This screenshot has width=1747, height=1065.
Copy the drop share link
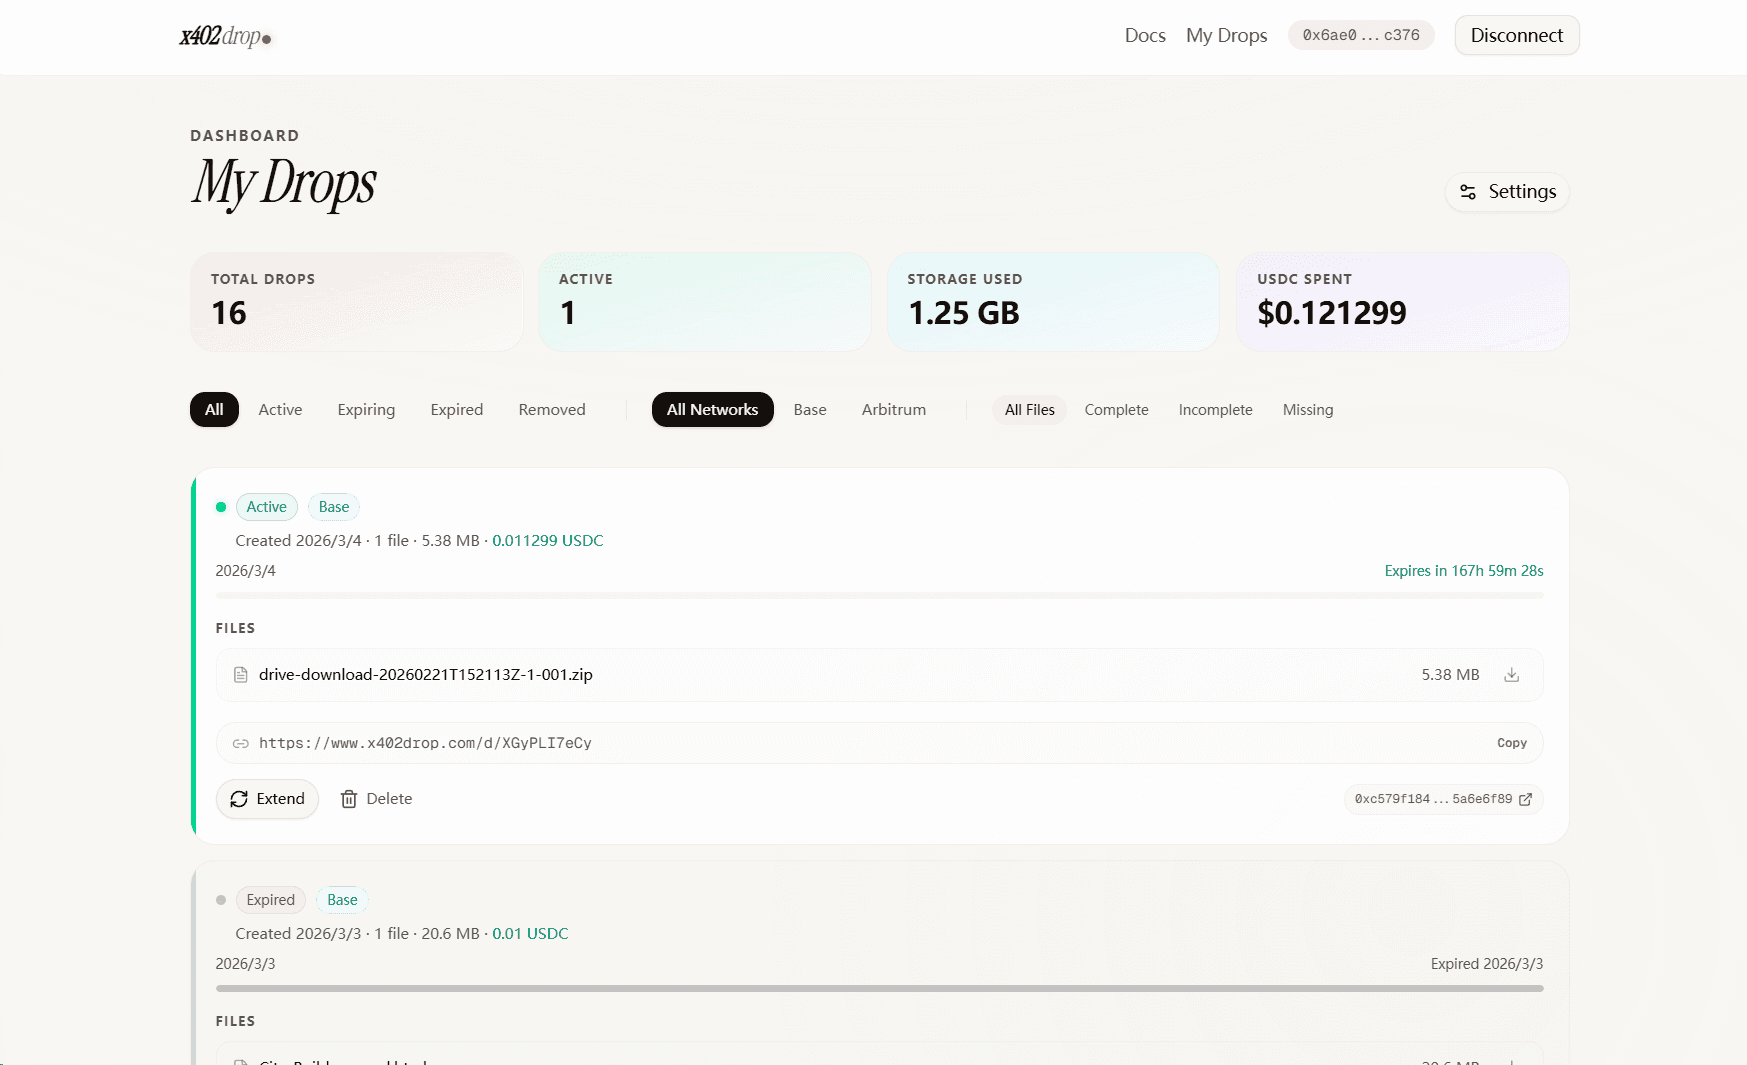pos(1511,743)
